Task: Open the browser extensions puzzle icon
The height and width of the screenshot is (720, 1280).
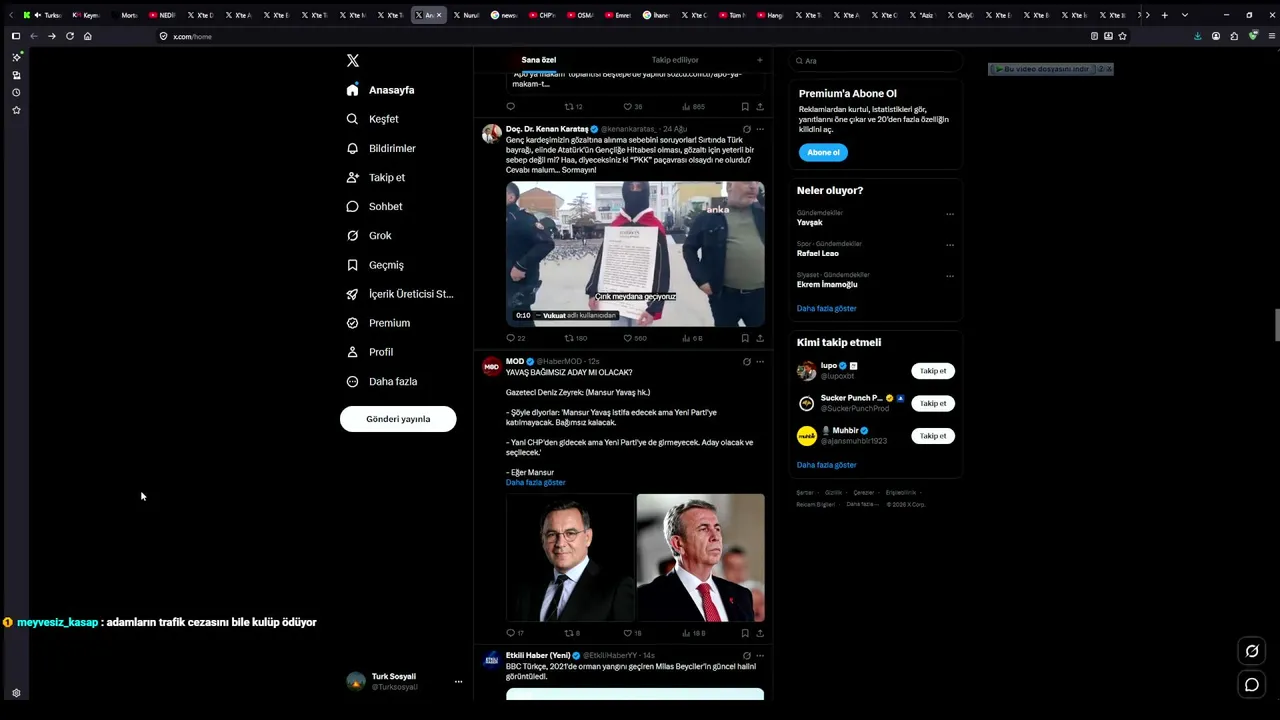Action: (1234, 36)
